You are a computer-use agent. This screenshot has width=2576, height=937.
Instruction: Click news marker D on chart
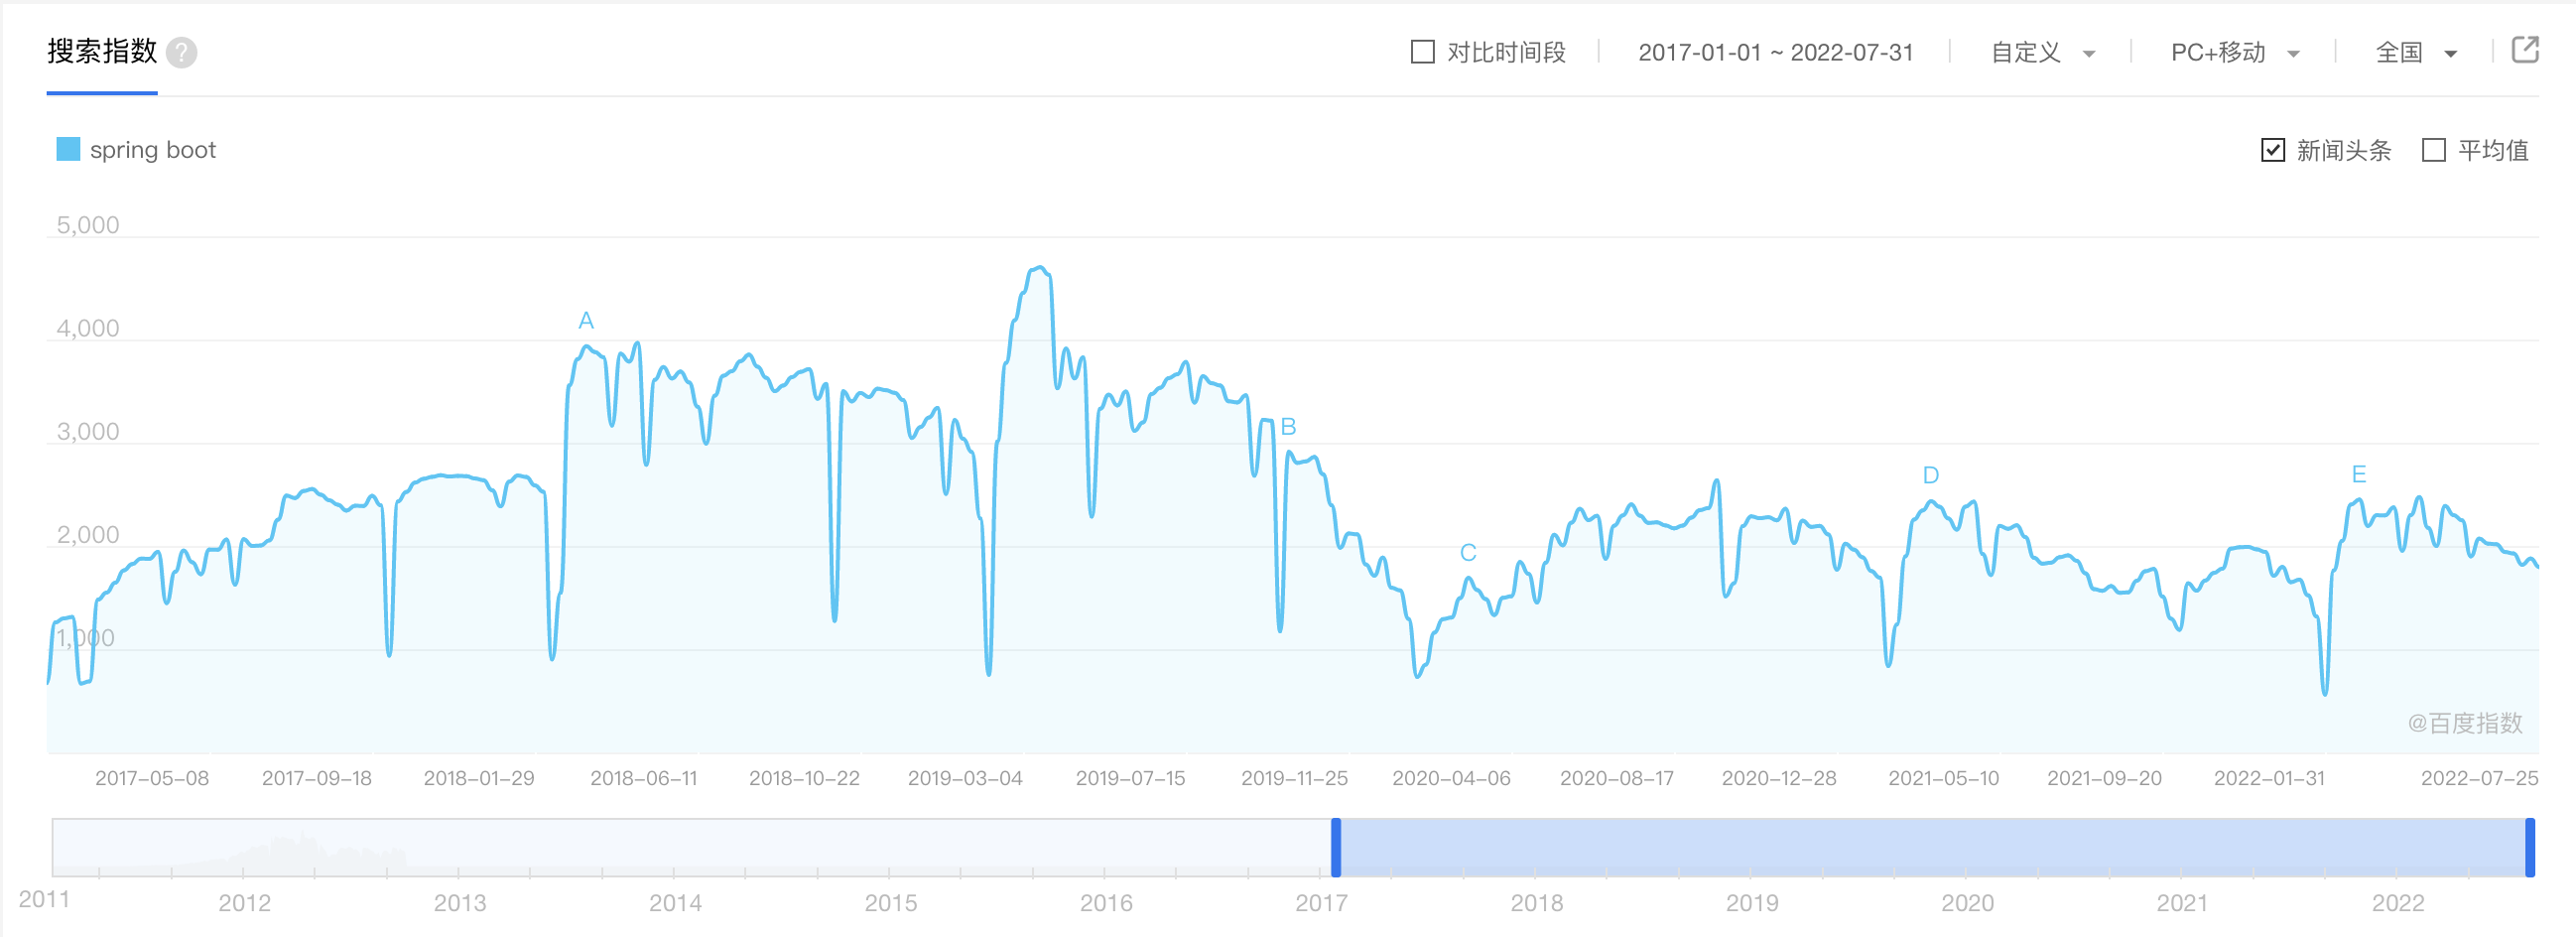[1931, 475]
